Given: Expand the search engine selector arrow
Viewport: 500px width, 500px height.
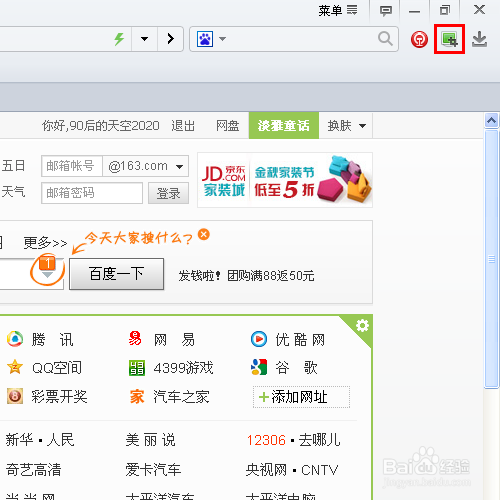Looking at the screenshot, I should pos(222,39).
